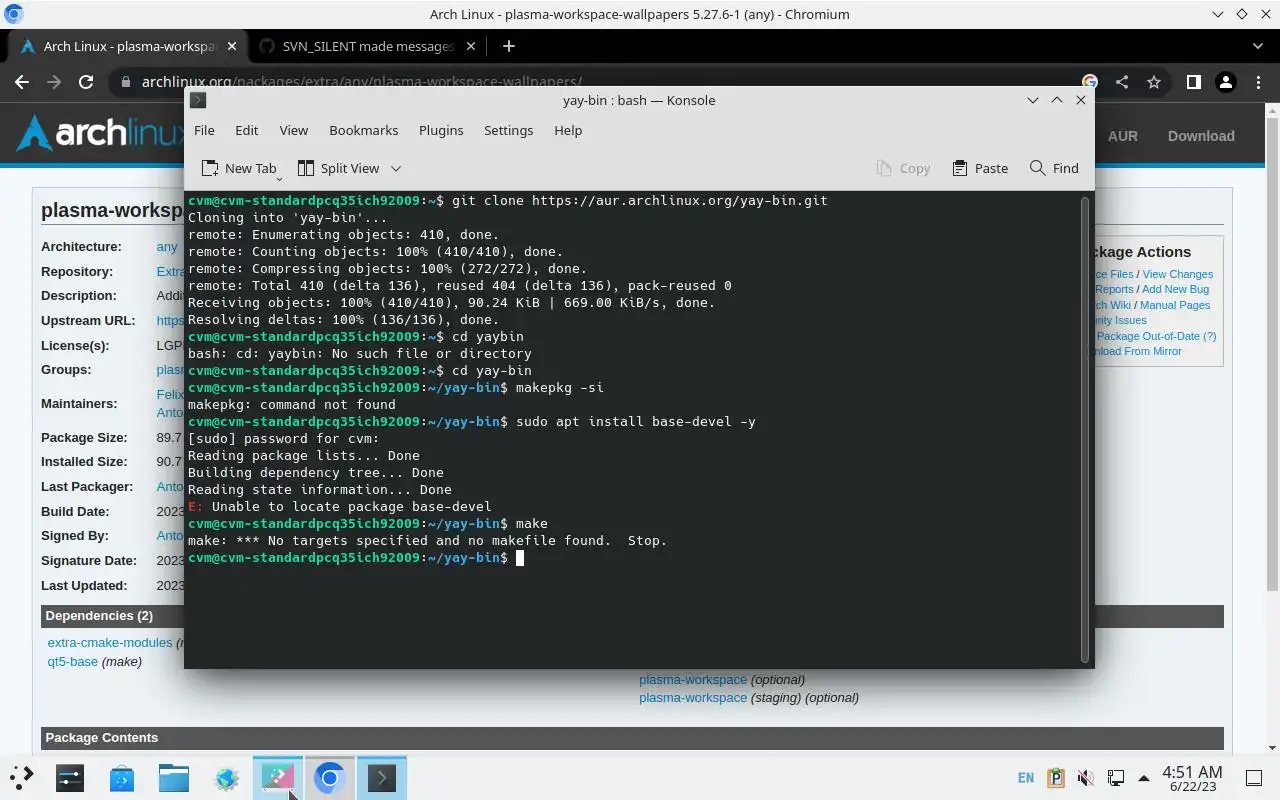
Task: Bookmark this page with the star
Action: [x=1154, y=82]
